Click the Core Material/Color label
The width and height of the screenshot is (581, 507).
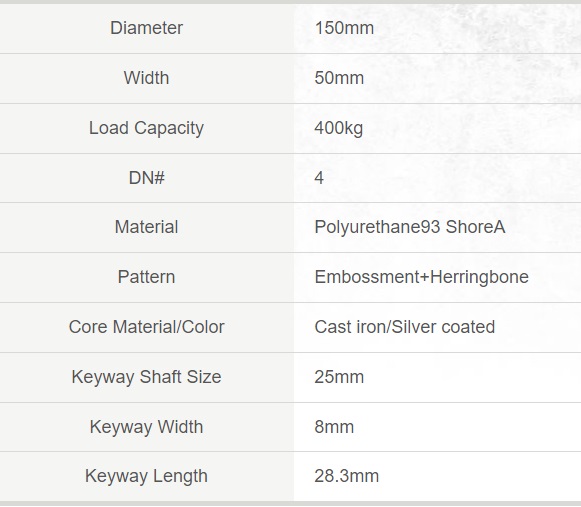[x=146, y=327]
